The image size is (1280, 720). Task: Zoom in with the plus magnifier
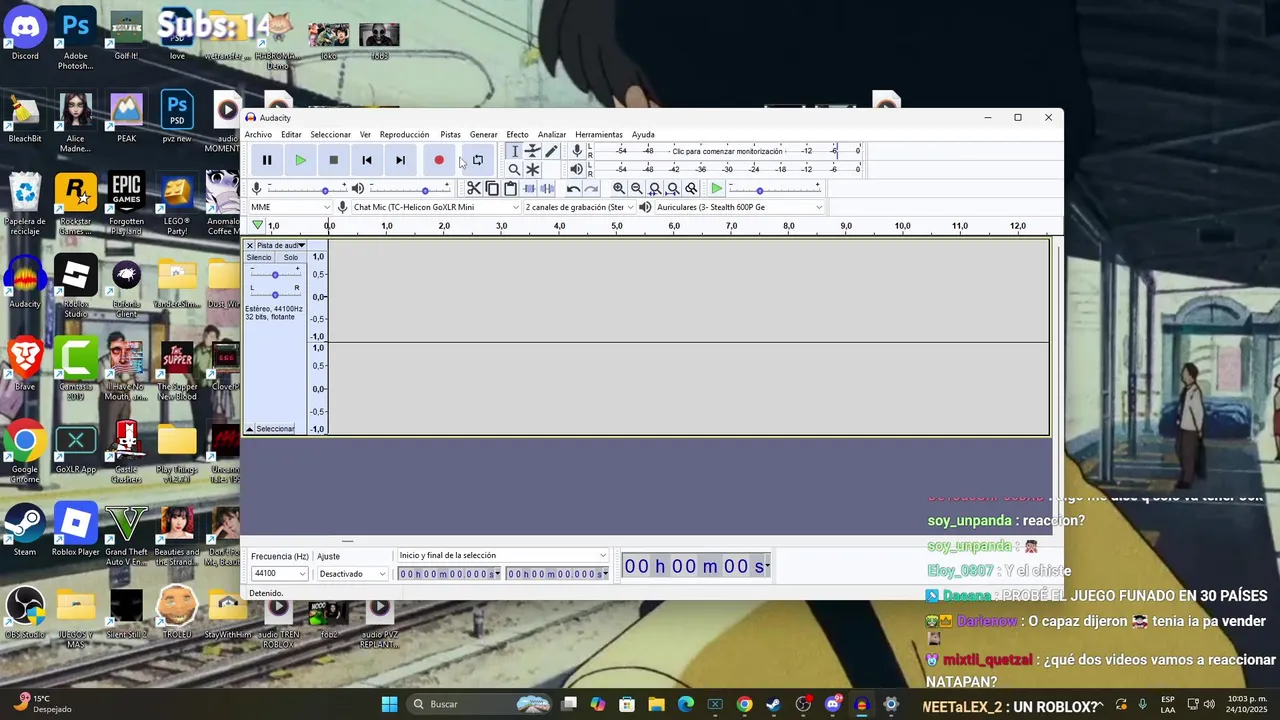619,188
